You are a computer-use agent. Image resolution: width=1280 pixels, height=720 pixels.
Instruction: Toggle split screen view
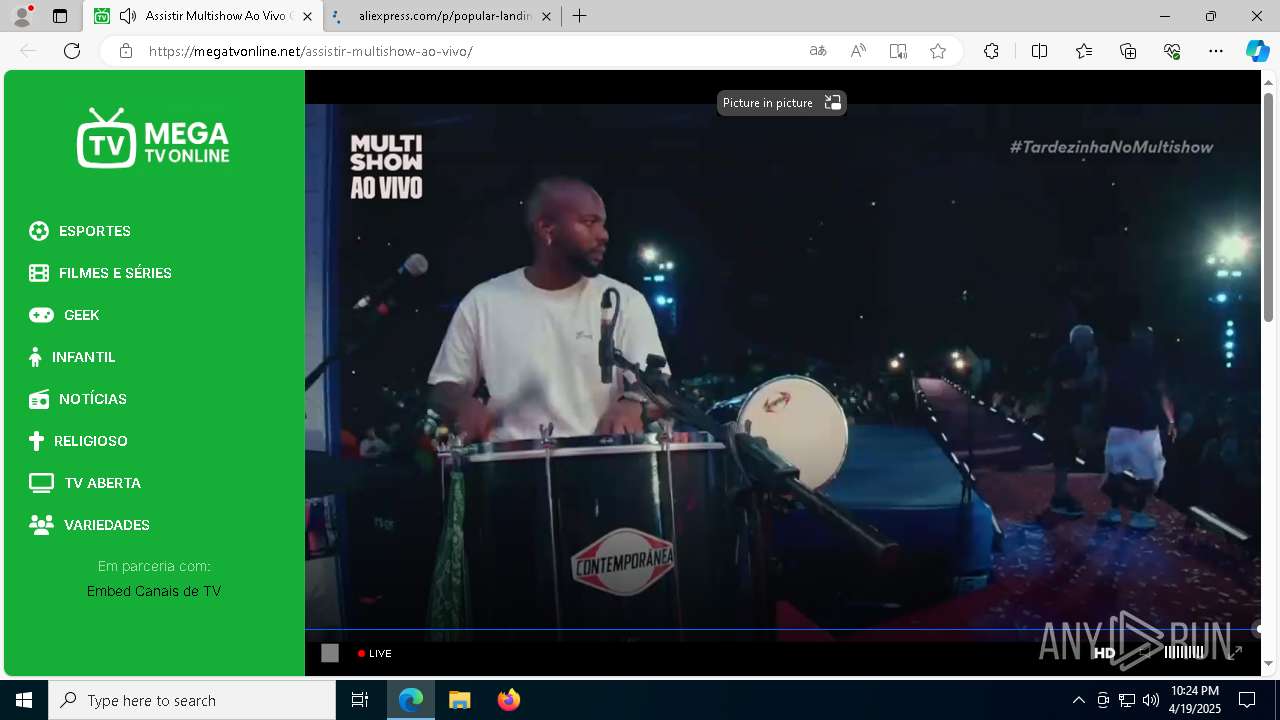click(1039, 51)
